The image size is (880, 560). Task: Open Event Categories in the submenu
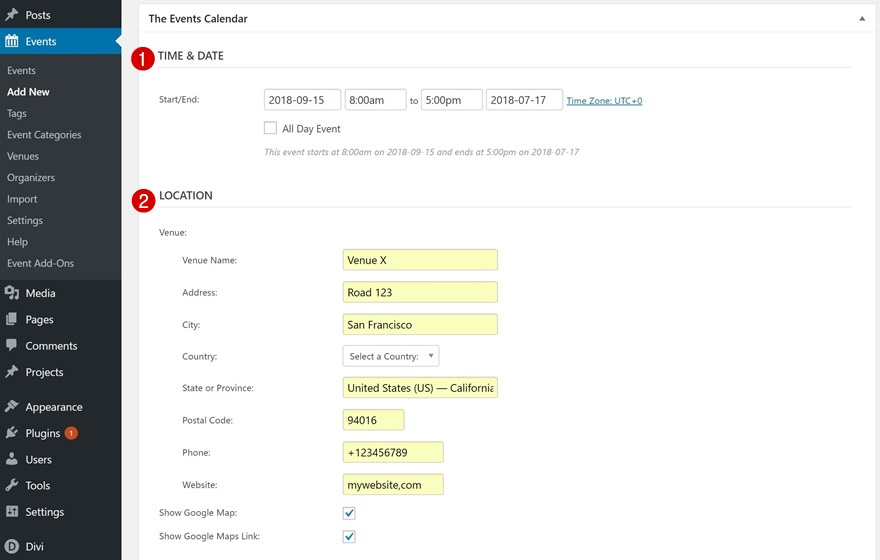[x=44, y=135]
